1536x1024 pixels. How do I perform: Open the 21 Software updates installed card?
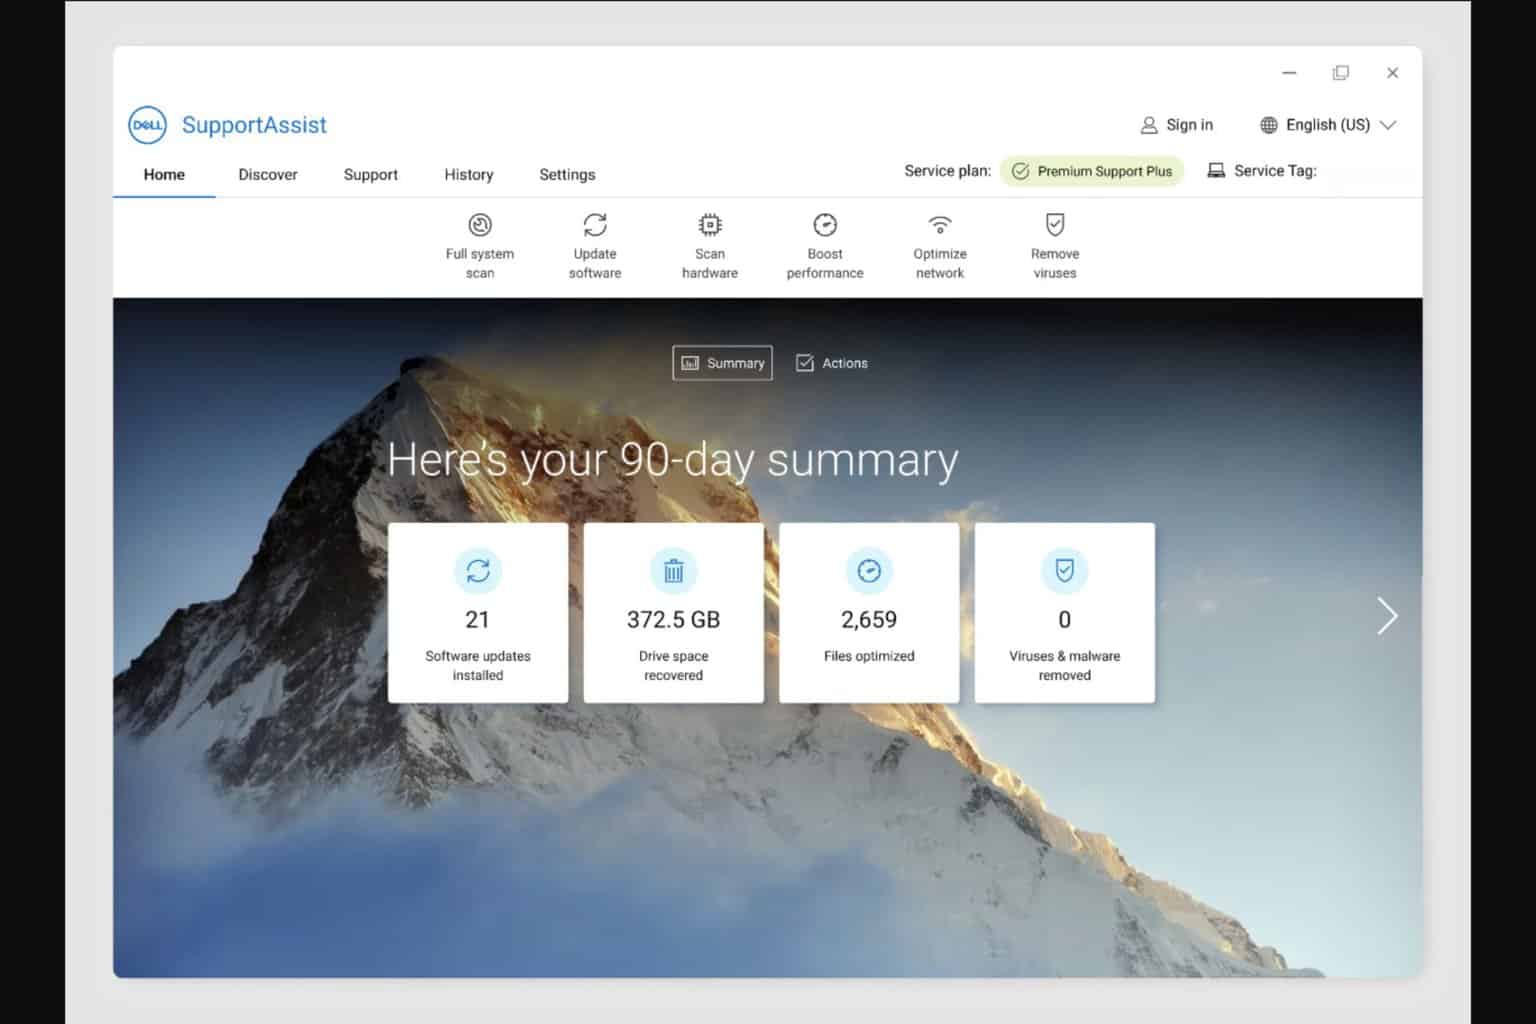478,613
